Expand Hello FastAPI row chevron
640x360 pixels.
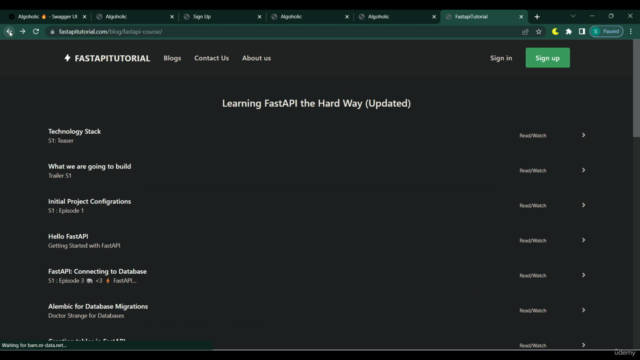583,240
